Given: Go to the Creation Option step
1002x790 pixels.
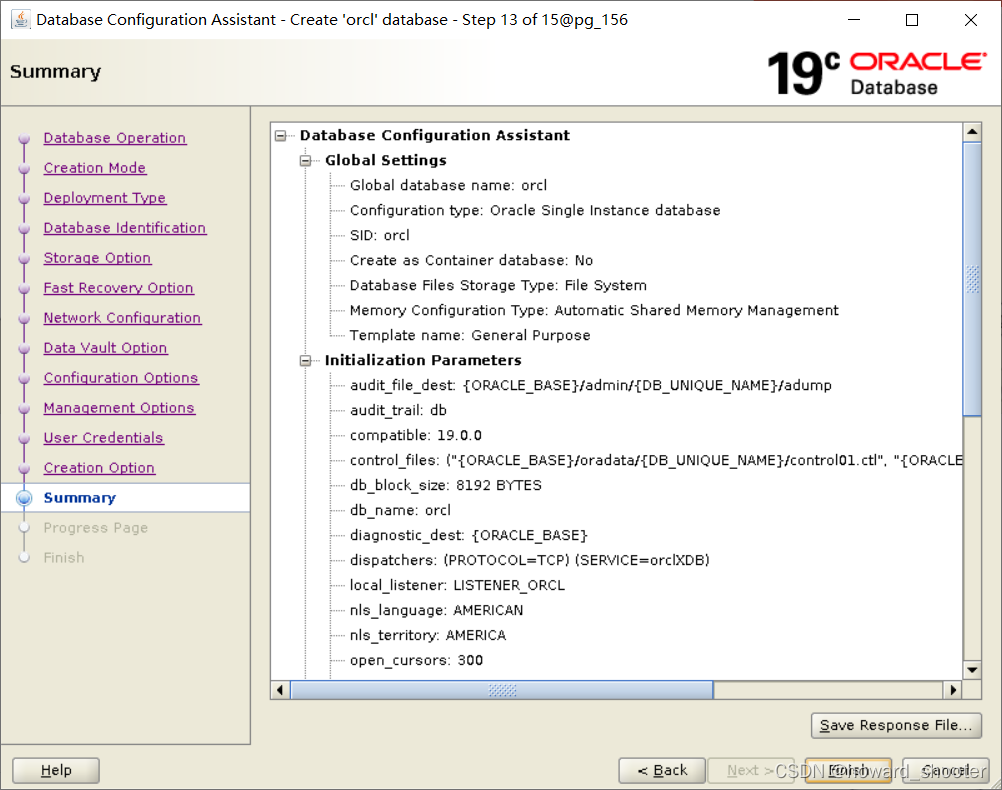Looking at the screenshot, I should (x=99, y=469).
